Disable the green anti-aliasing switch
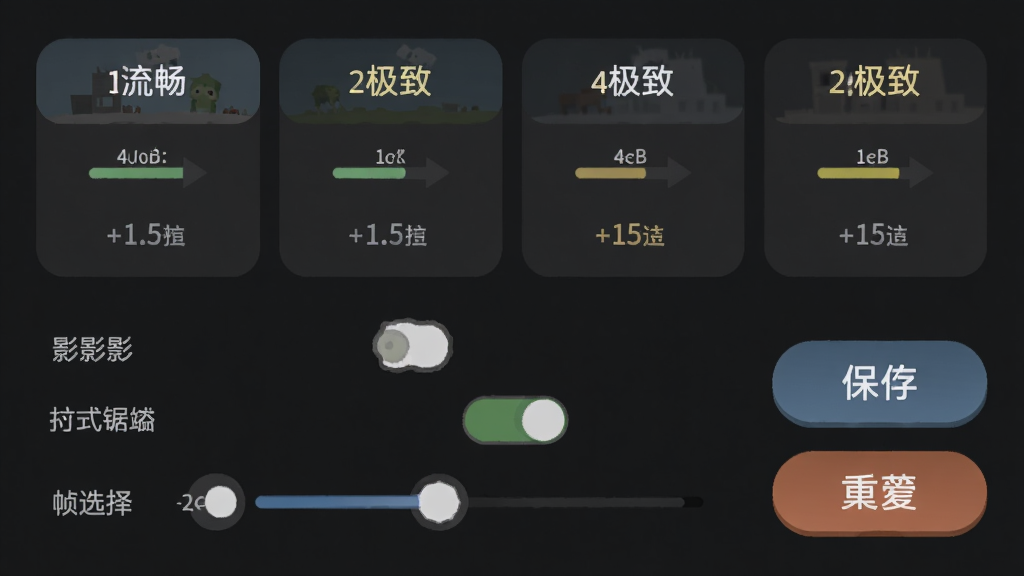This screenshot has height=576, width=1024. [x=515, y=420]
